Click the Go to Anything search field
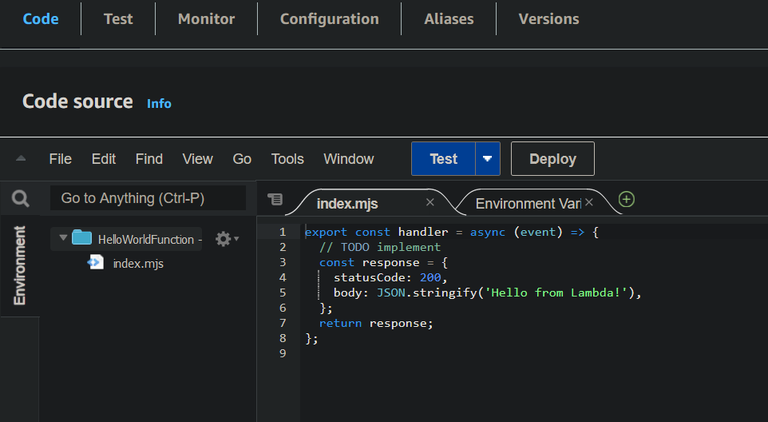 click(148, 198)
